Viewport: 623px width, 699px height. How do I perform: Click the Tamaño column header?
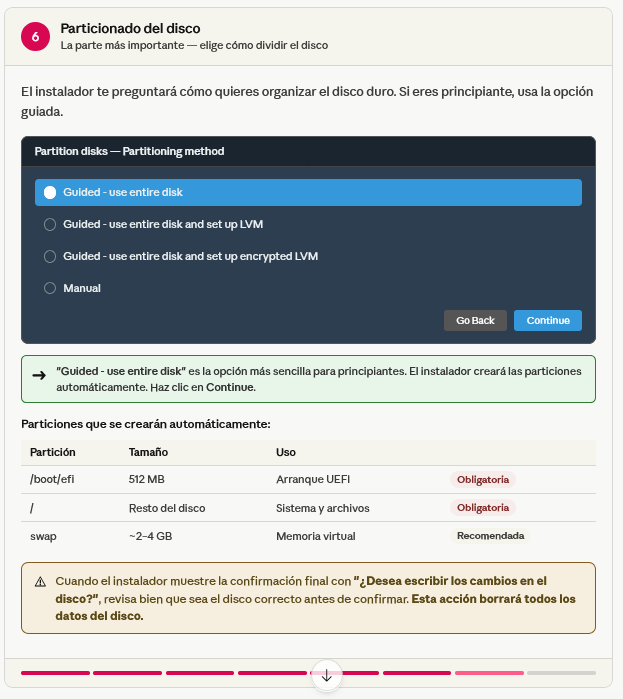(x=148, y=452)
